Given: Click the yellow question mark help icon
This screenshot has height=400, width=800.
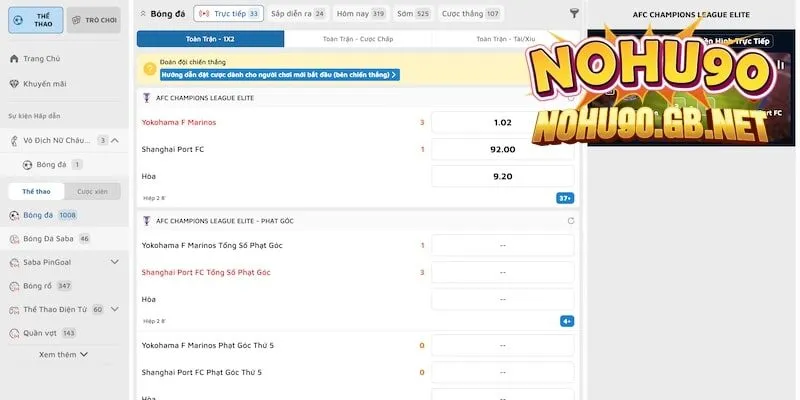Looking at the screenshot, I should 150,69.
